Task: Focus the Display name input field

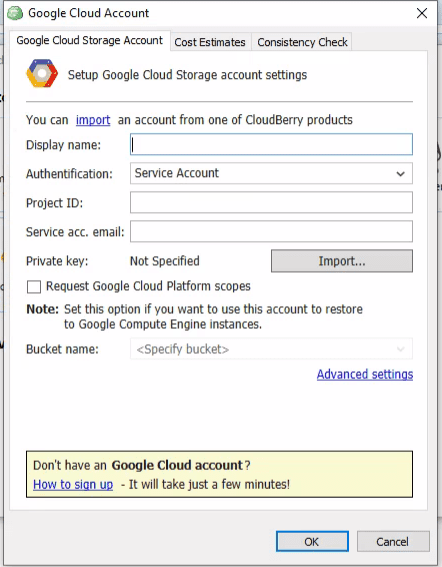Action: click(271, 144)
